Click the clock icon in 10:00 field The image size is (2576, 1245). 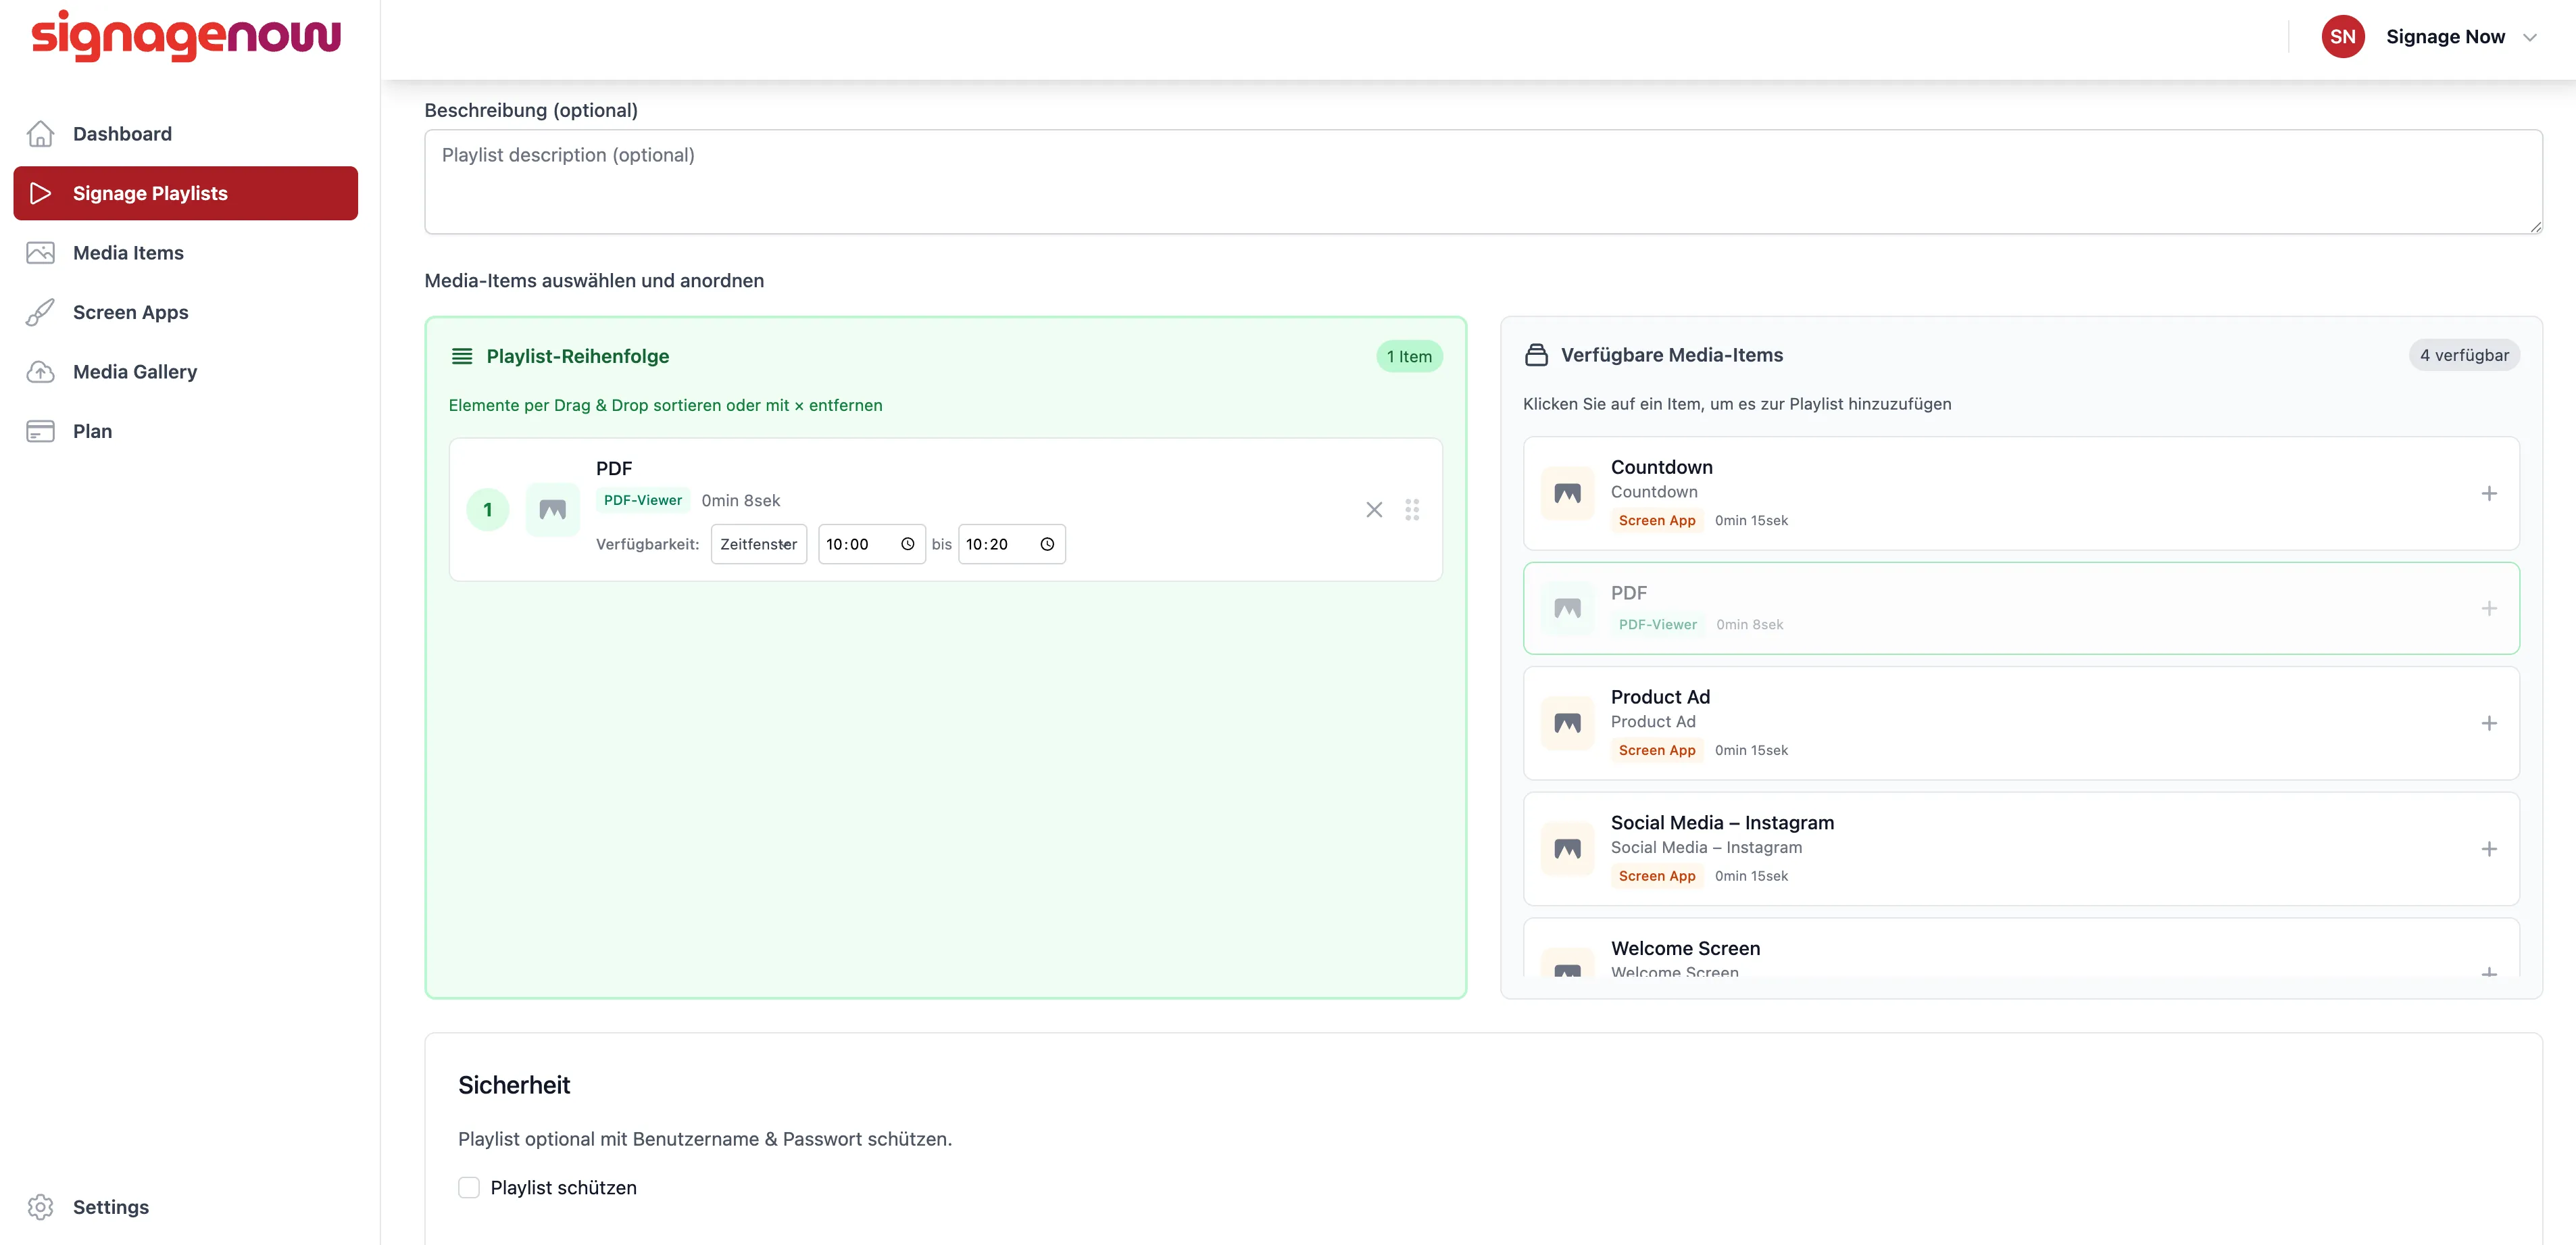click(x=907, y=544)
